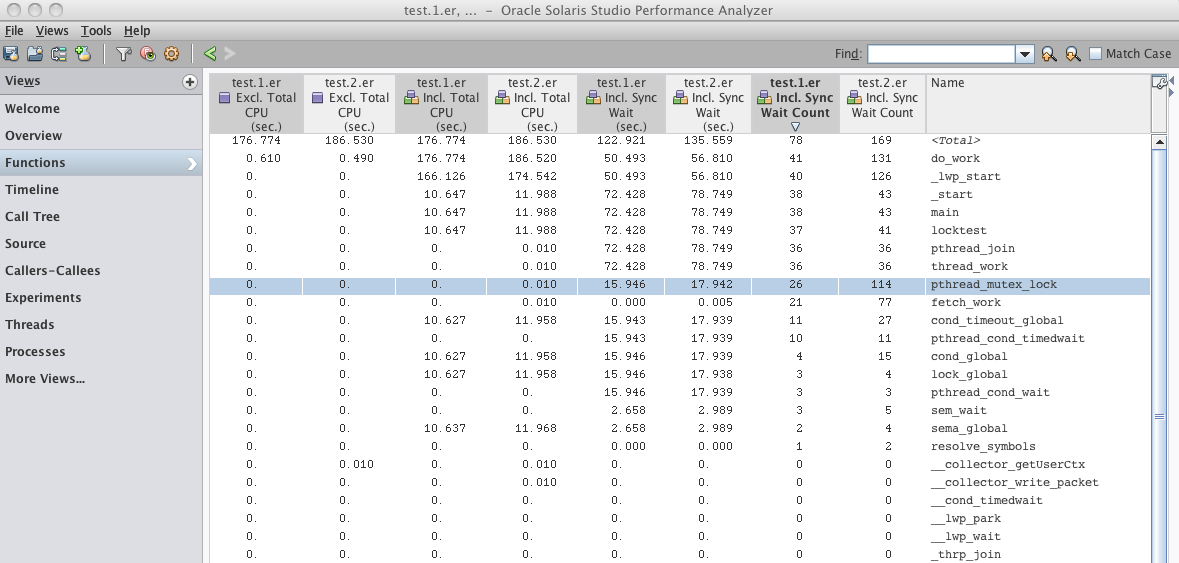Open the Callers-Callees view
Viewport: 1179px width, 563px height.
pyautogui.click(x=101, y=271)
